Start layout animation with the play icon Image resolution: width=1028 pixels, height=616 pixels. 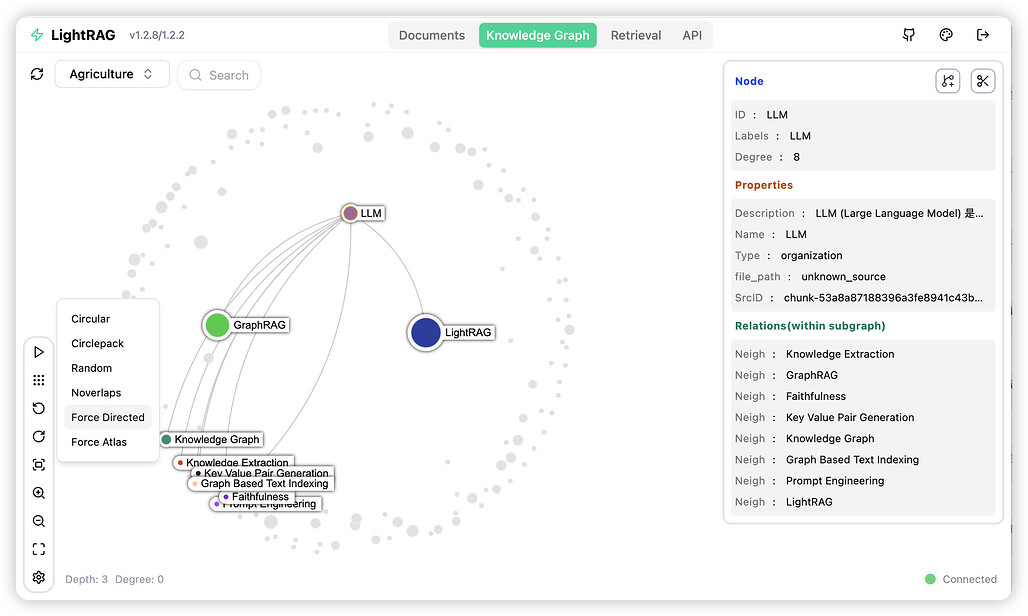39,352
